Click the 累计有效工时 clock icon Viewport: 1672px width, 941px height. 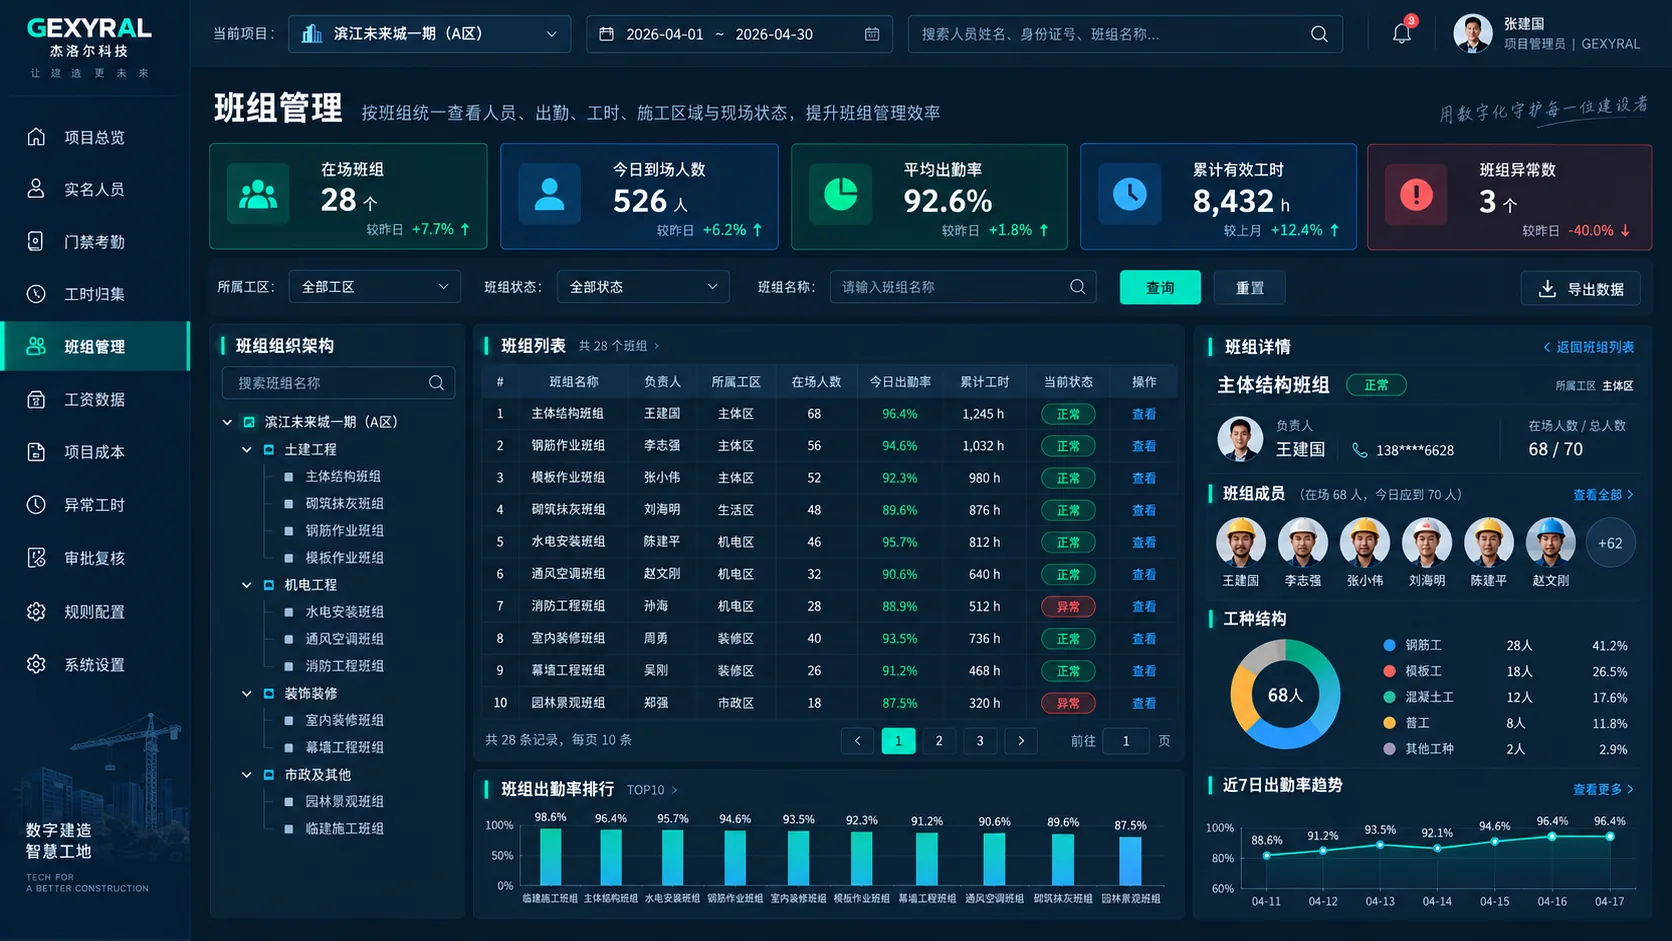tap(1130, 195)
